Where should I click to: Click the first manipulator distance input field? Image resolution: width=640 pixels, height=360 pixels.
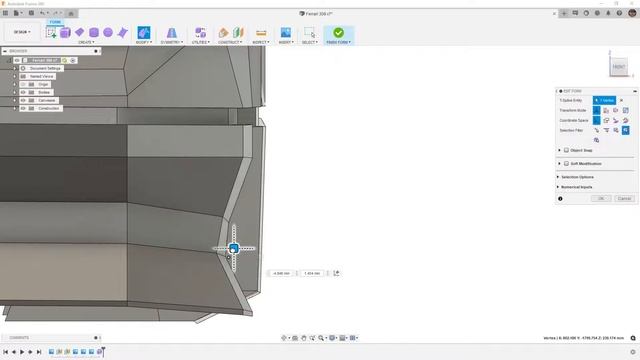click(x=281, y=273)
